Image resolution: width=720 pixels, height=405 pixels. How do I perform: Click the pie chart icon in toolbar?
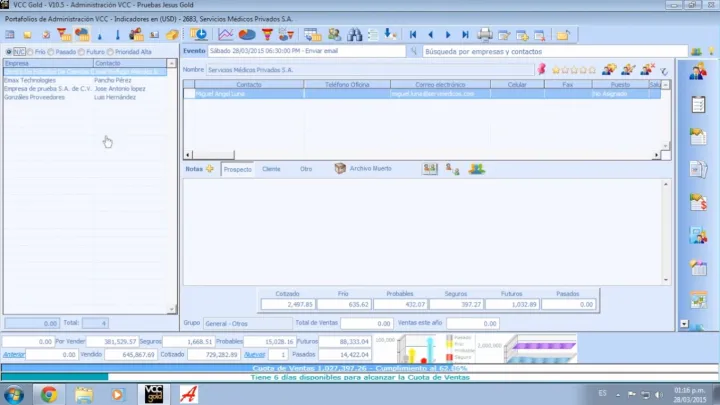[x=246, y=35]
